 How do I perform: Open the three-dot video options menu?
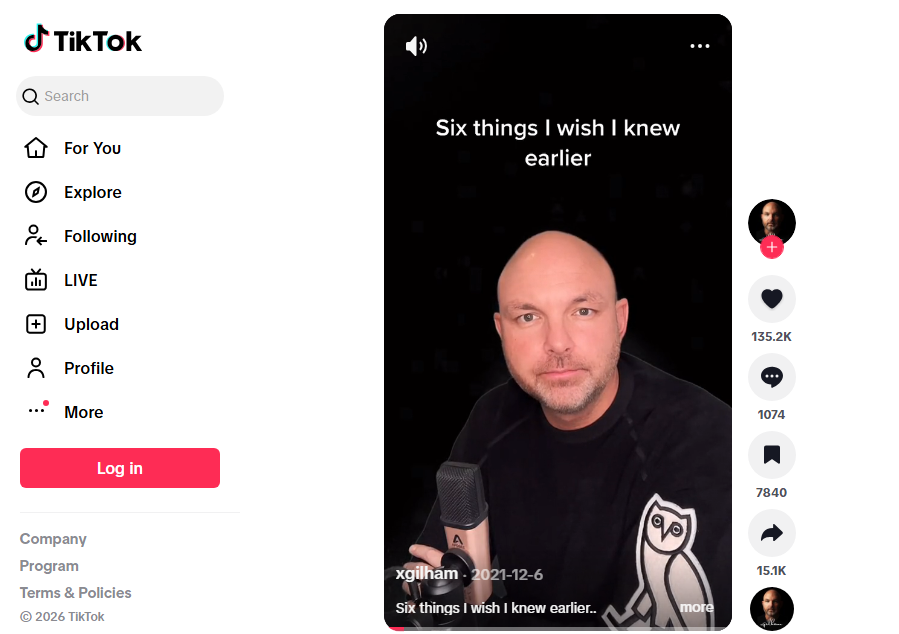(699, 46)
